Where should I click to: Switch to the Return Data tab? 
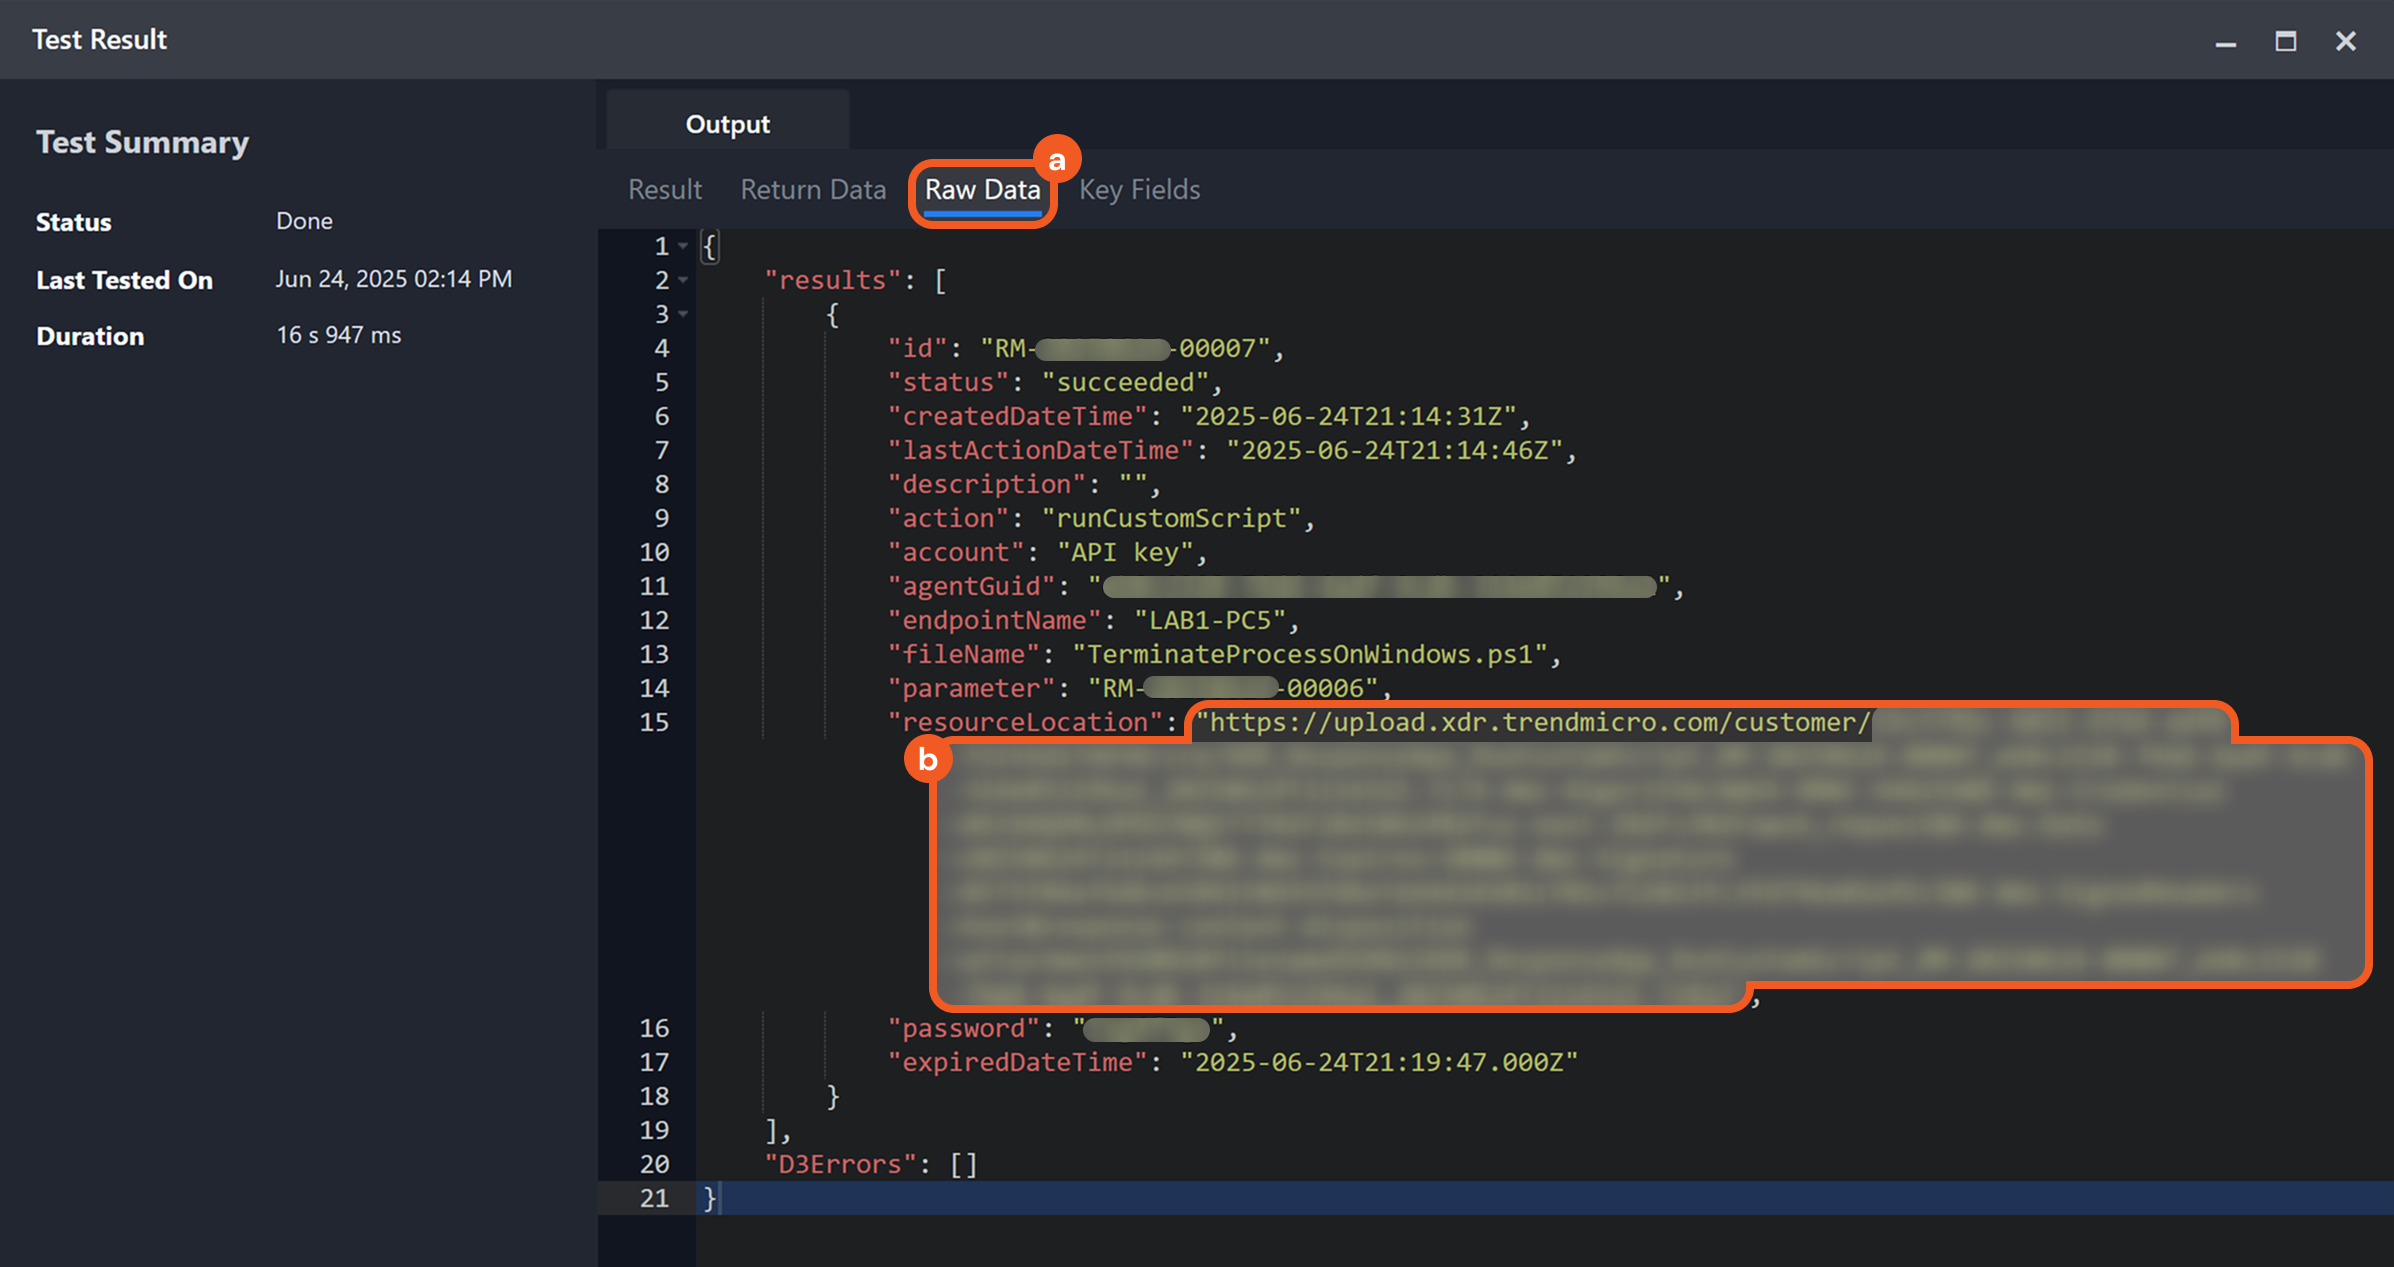[x=813, y=190]
